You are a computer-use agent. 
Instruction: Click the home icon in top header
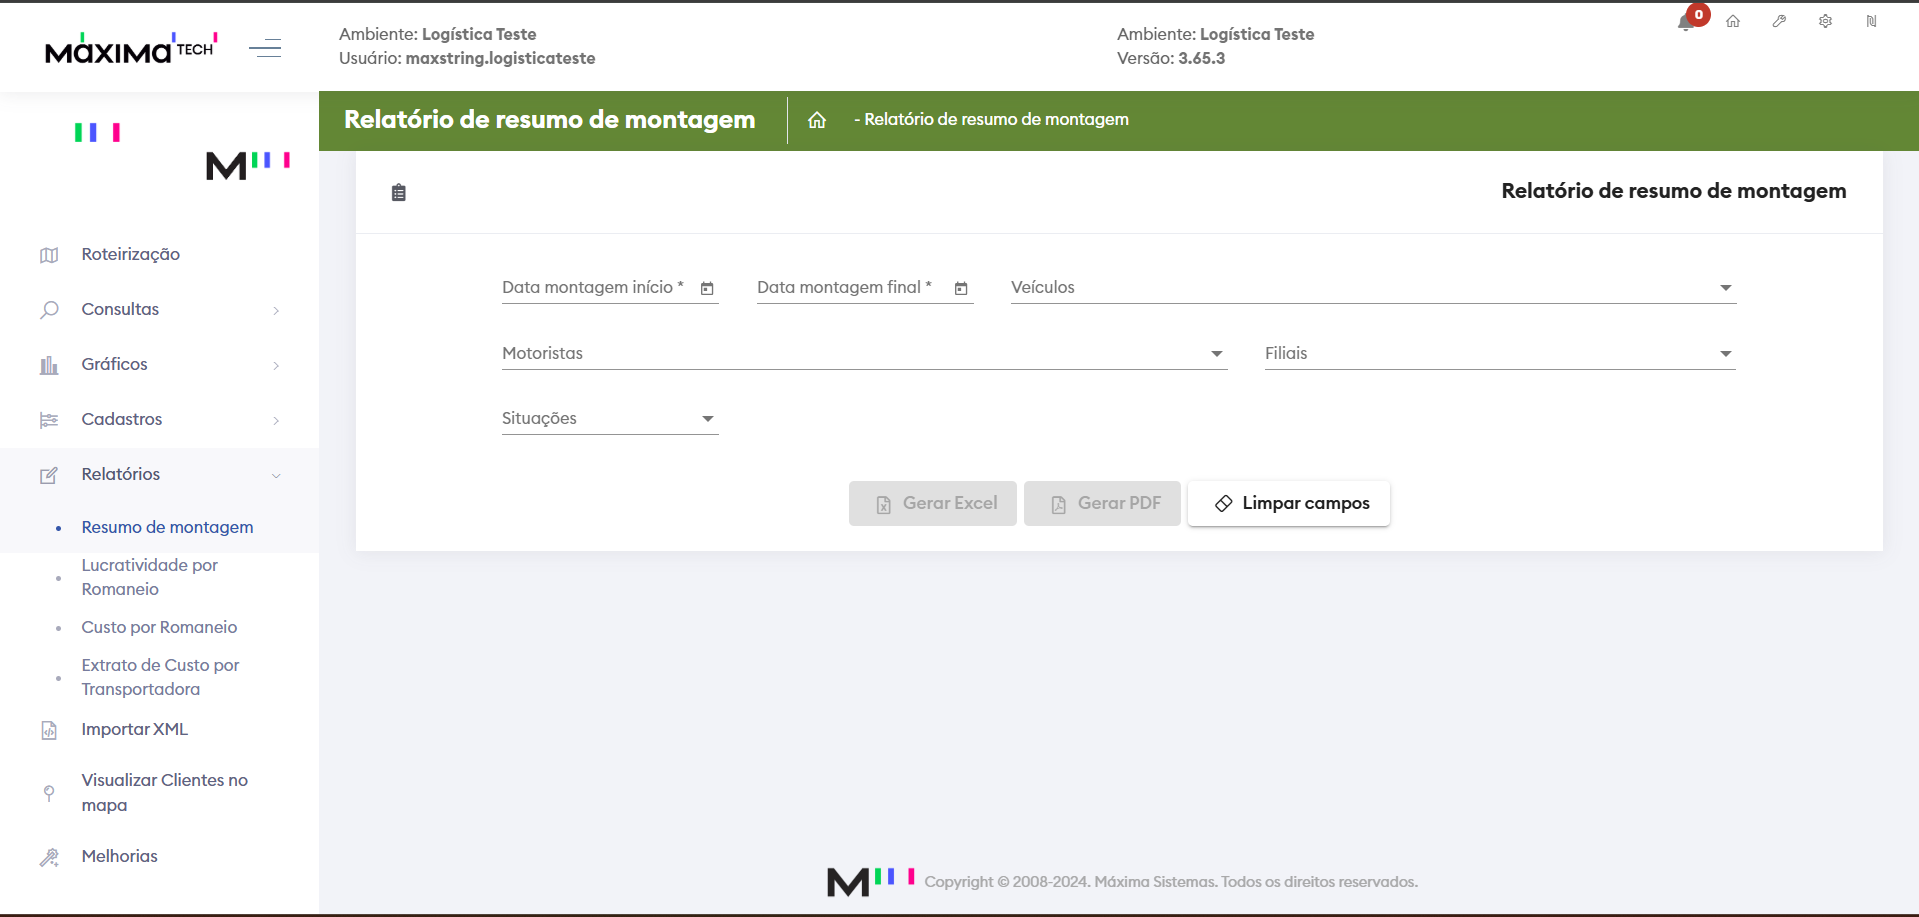tap(1733, 21)
